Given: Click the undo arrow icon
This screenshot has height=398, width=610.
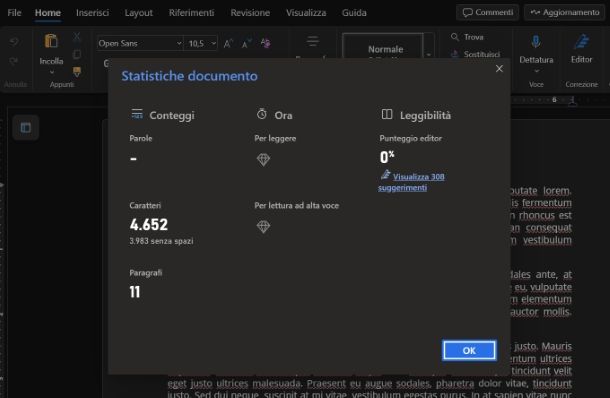Looking at the screenshot, I should coord(14,42).
